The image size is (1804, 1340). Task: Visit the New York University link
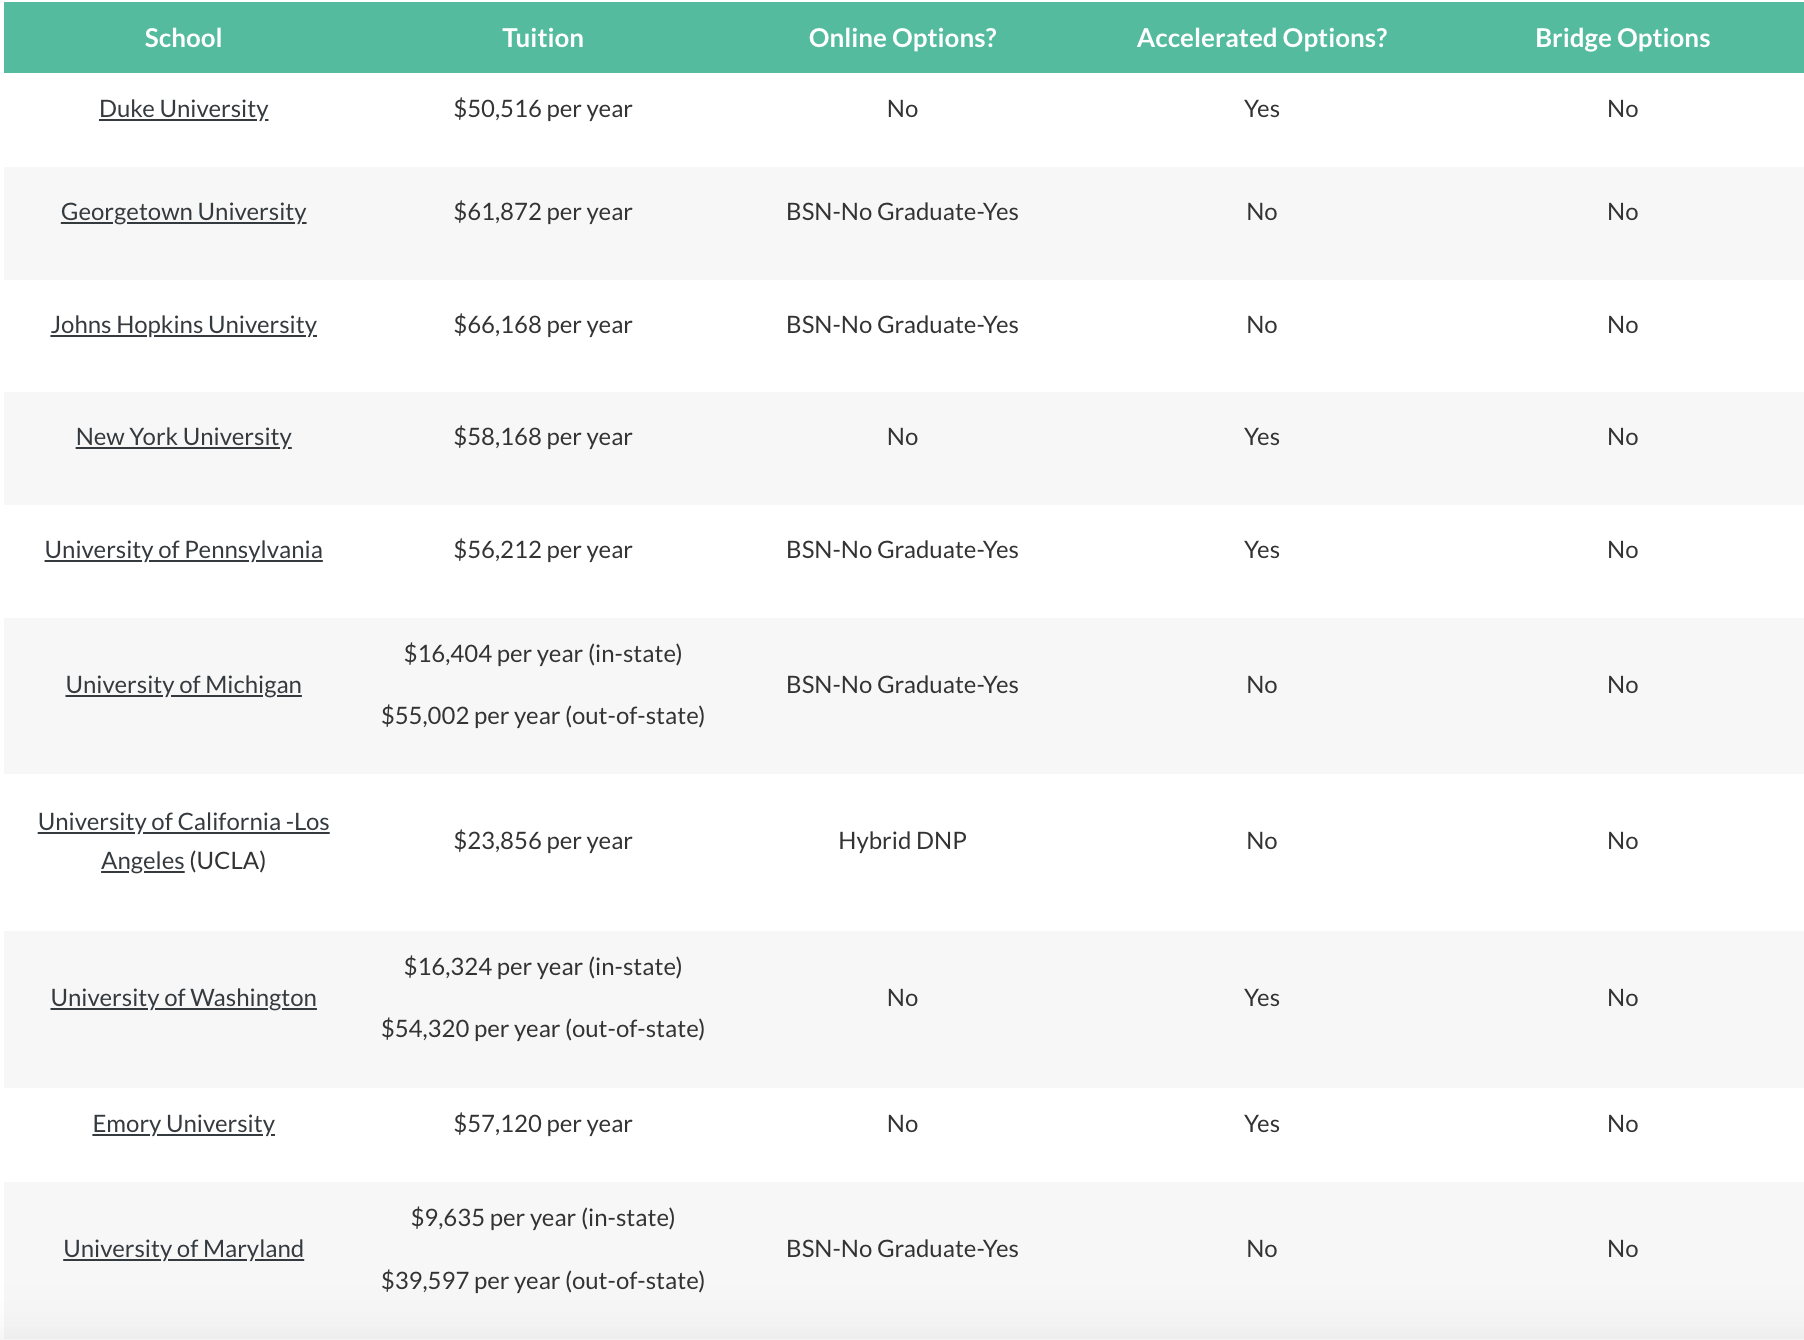click(x=183, y=437)
